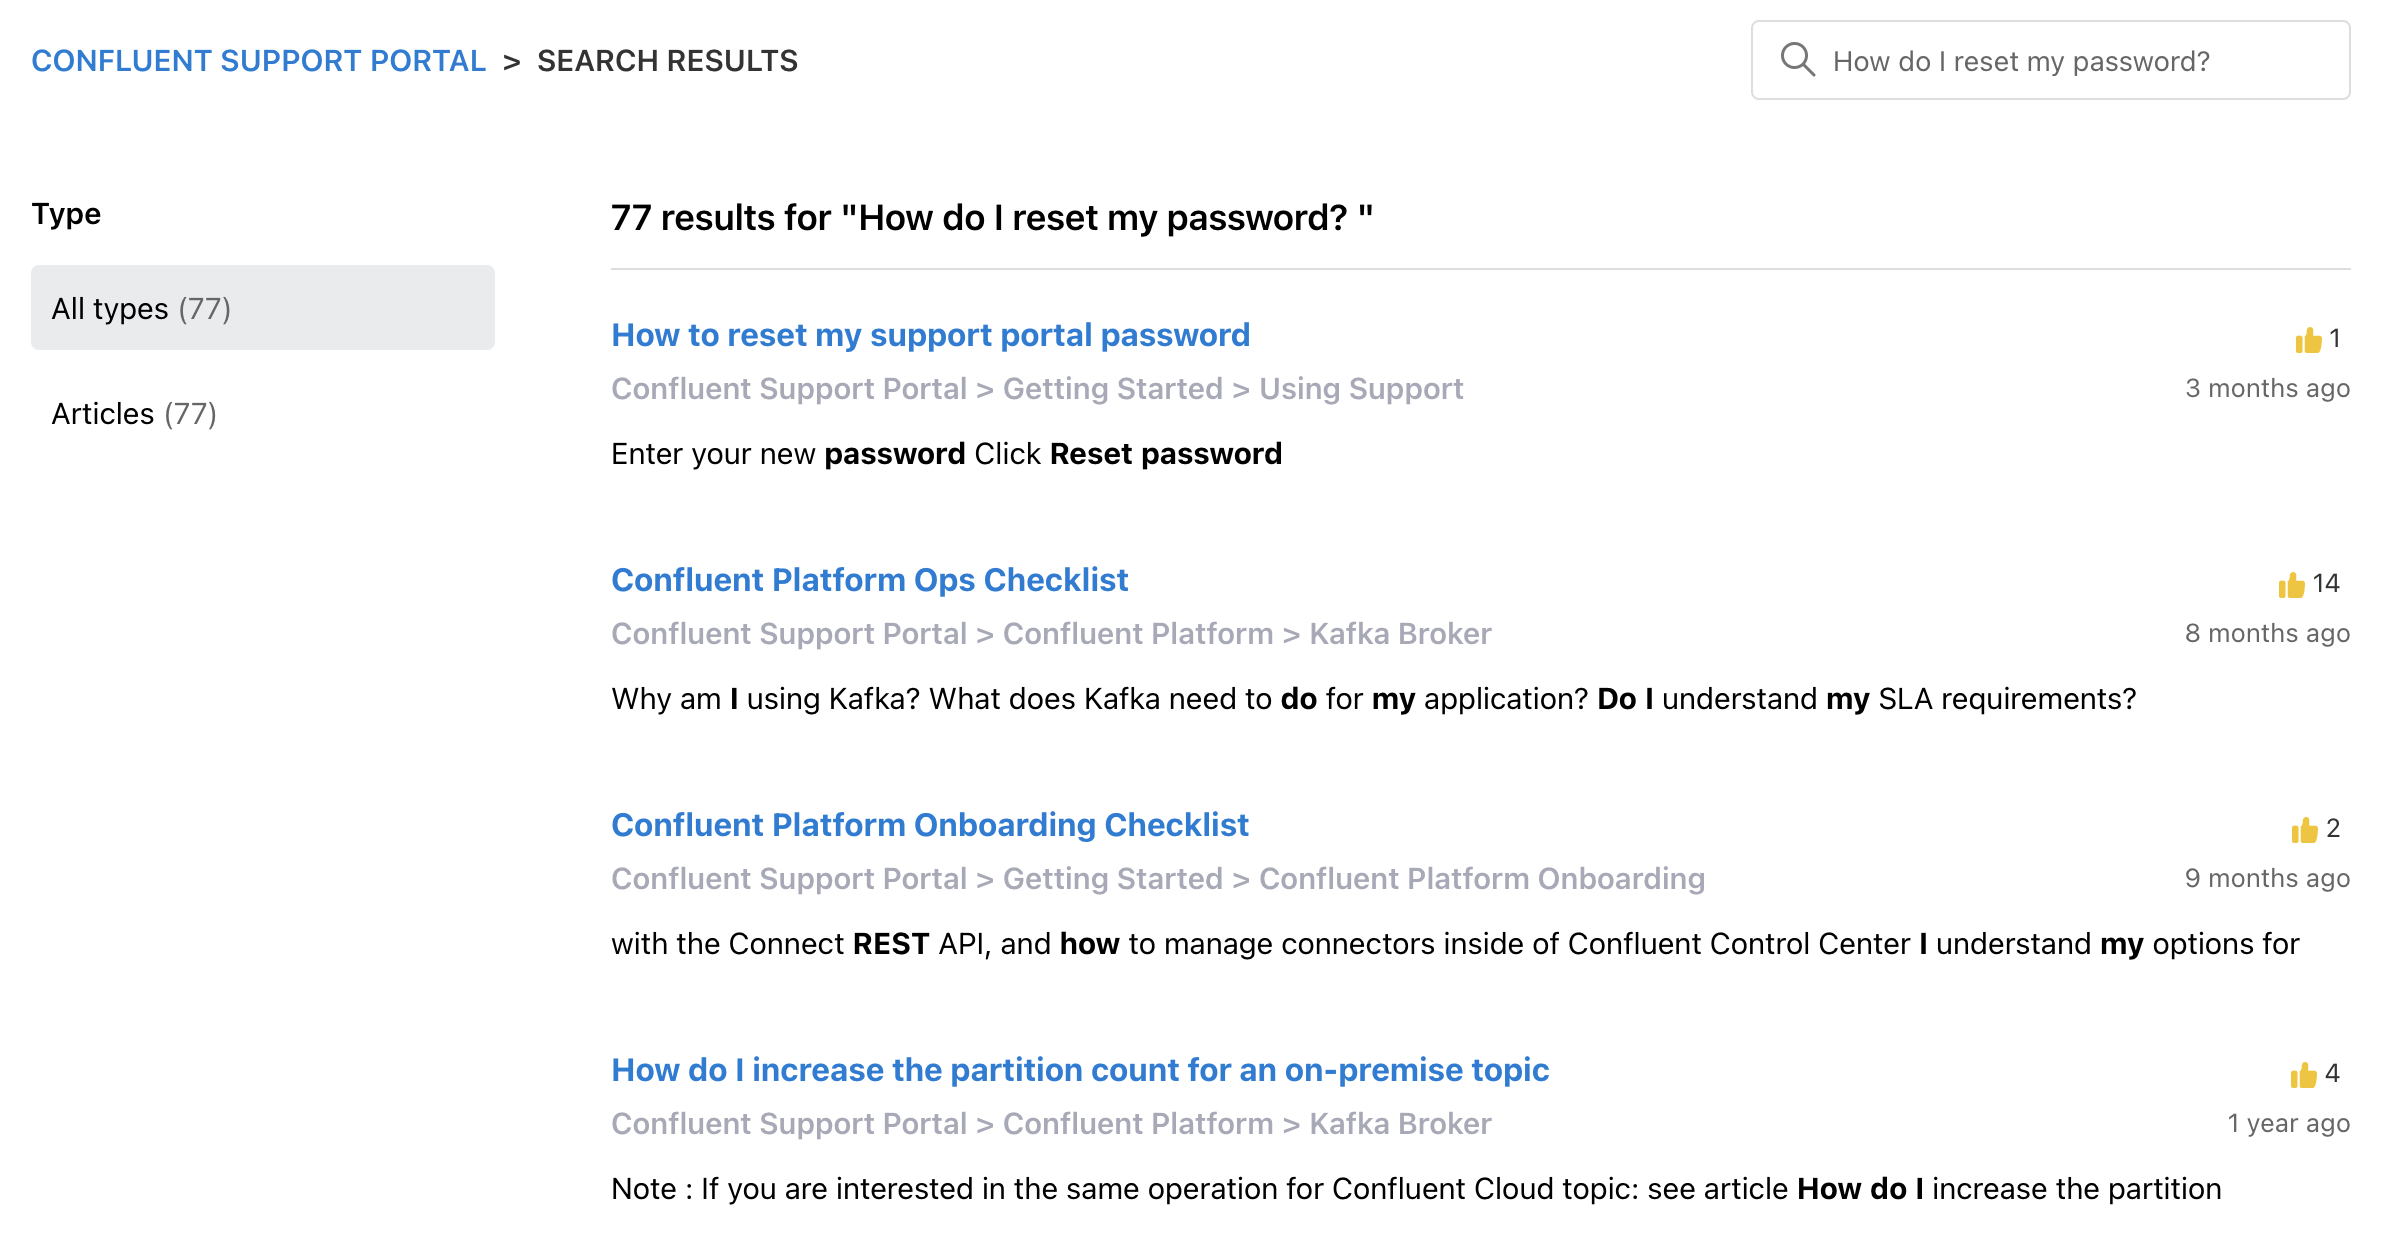Open Confluent Platform Onboarding category breadcrumb

1482,878
